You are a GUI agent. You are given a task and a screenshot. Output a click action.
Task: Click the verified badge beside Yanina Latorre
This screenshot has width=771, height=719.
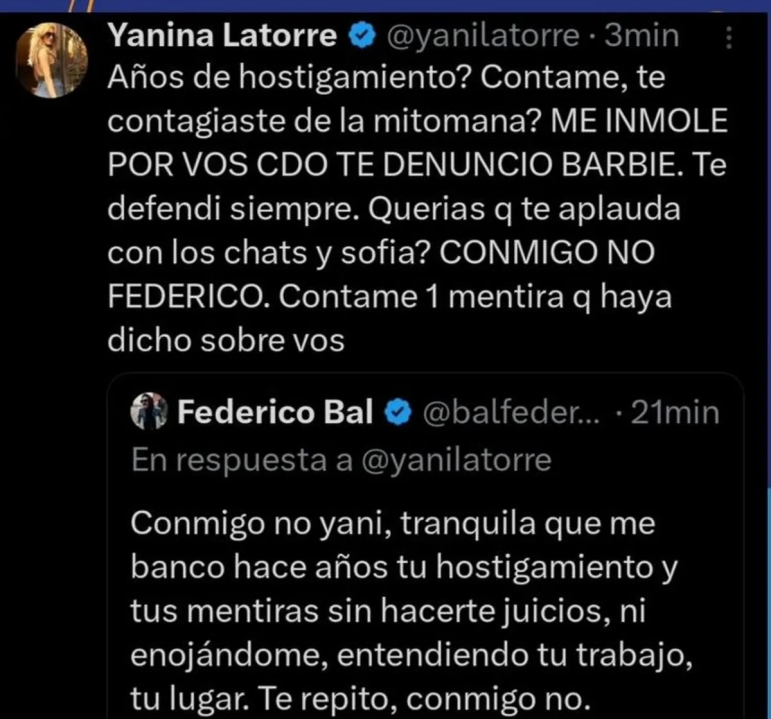pyautogui.click(x=360, y=37)
